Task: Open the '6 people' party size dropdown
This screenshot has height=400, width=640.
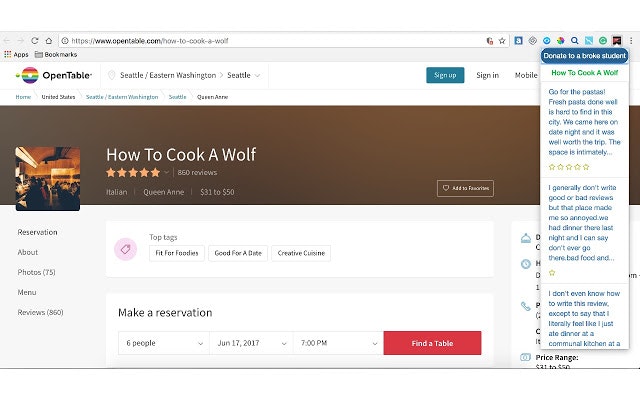Action: 164,343
